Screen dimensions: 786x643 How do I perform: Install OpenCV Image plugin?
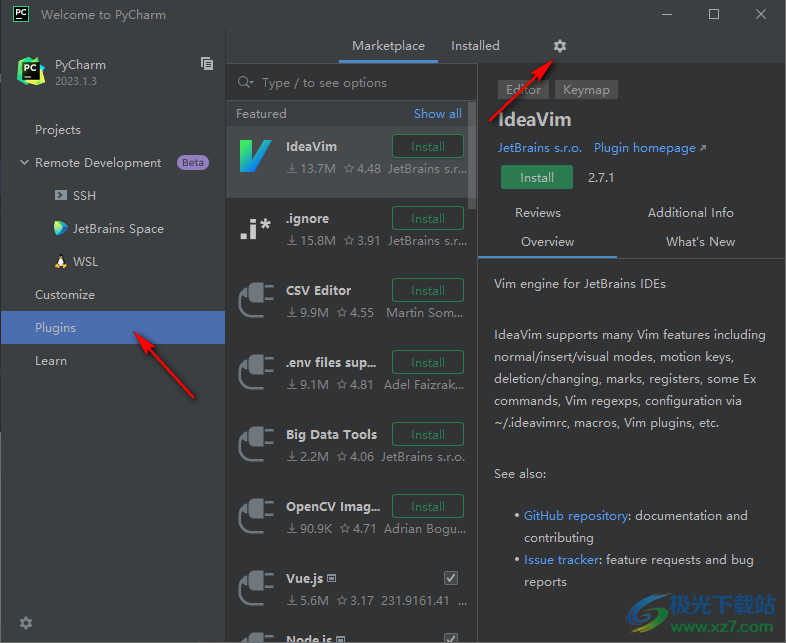point(428,506)
